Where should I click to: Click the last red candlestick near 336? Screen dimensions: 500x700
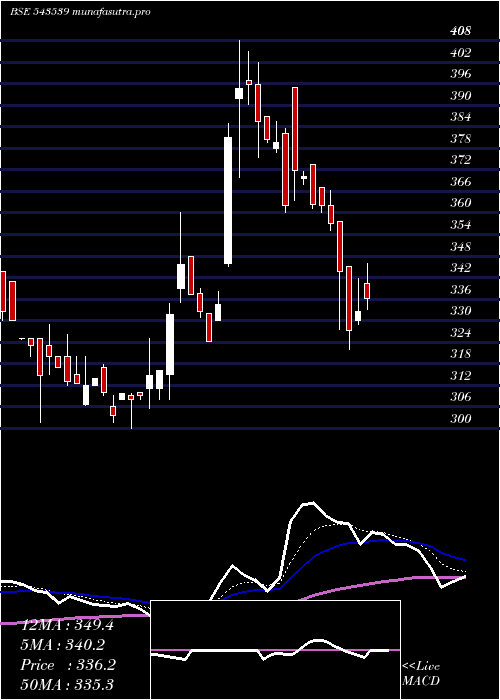[367, 291]
